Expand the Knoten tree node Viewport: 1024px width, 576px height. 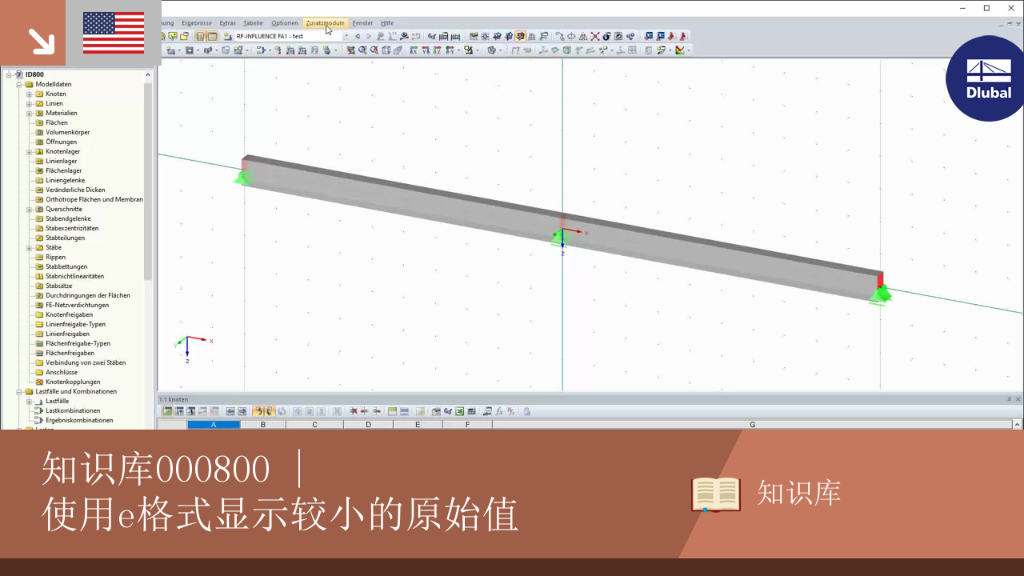click(x=29, y=94)
